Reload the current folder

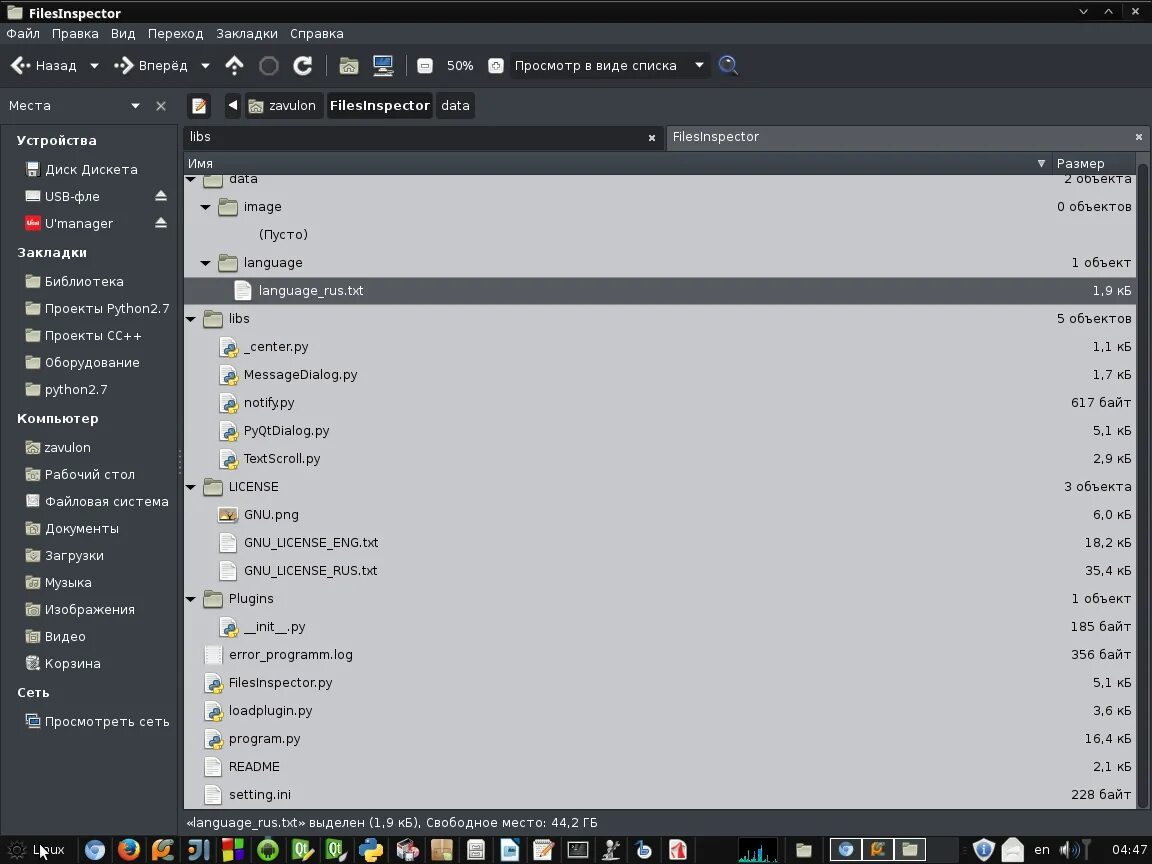point(303,65)
